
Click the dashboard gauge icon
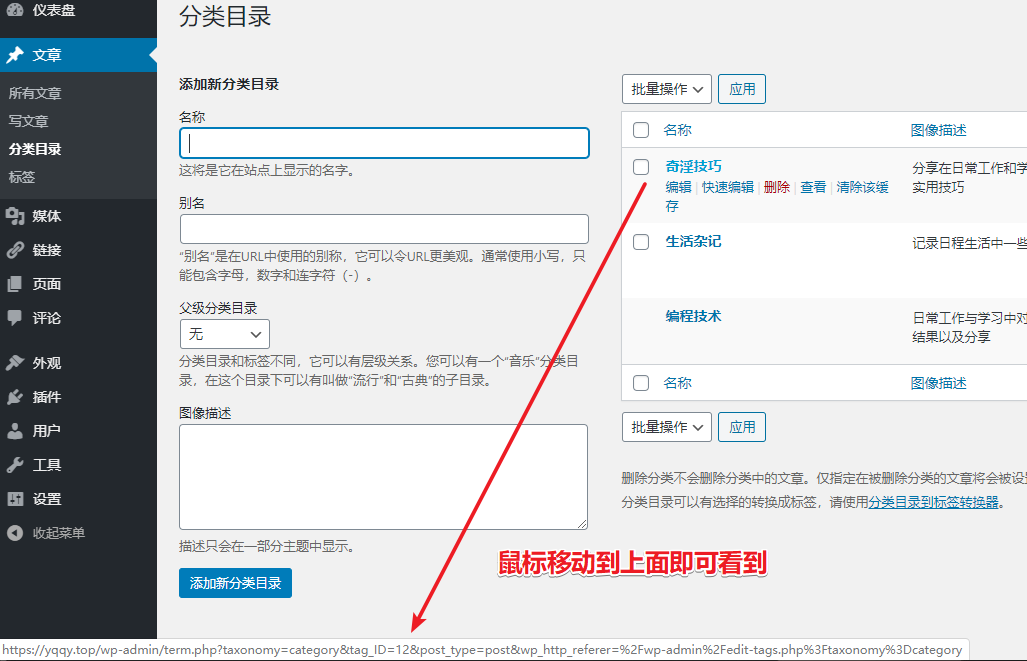click(x=15, y=9)
